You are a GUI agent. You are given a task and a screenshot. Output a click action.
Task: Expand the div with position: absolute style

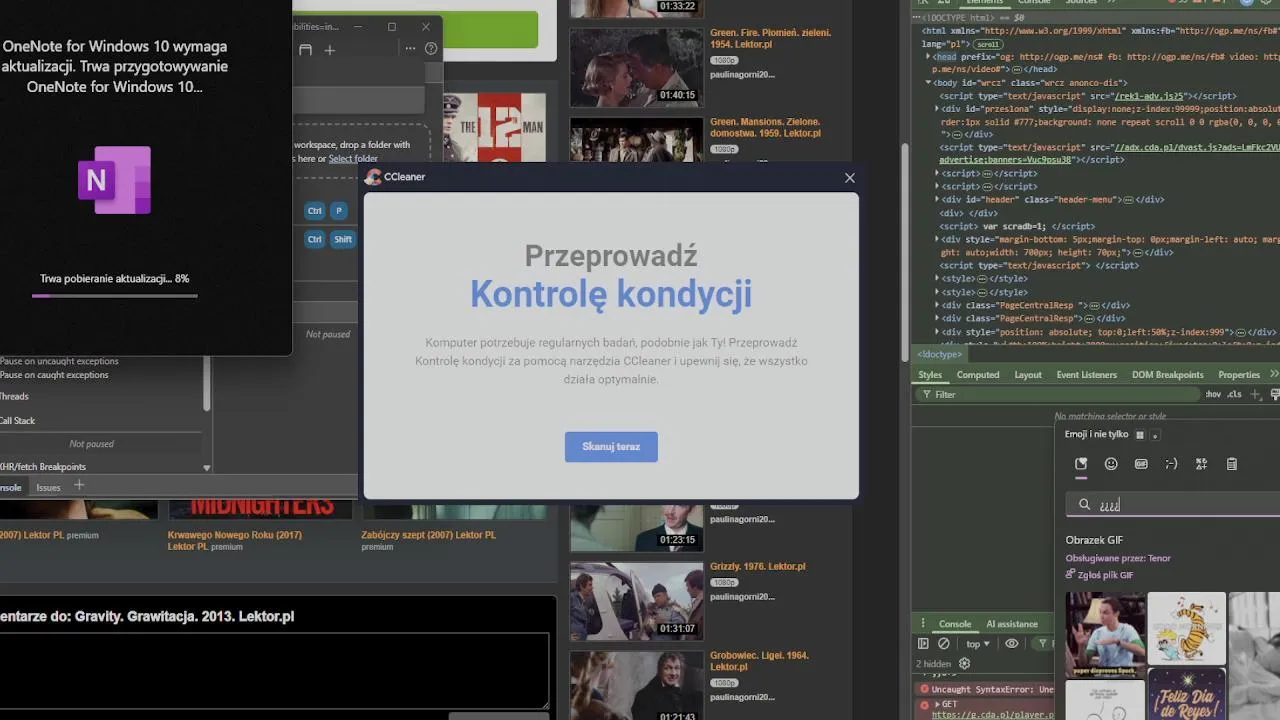(938, 332)
